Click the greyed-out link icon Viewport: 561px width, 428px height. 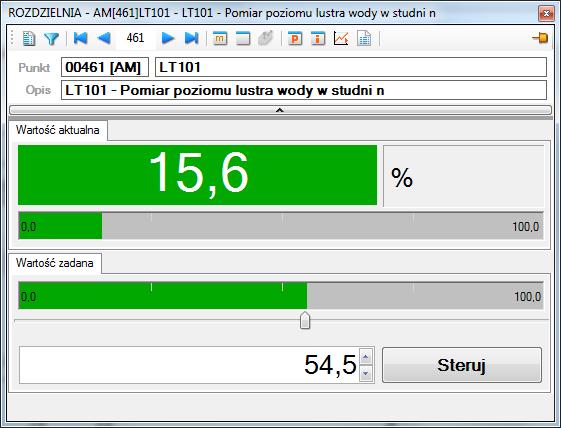(x=265, y=38)
